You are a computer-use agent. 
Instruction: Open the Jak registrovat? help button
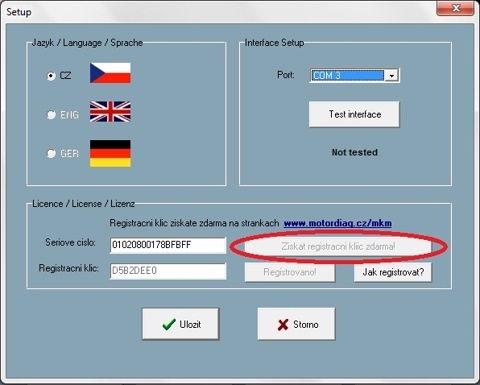pyautogui.click(x=393, y=272)
